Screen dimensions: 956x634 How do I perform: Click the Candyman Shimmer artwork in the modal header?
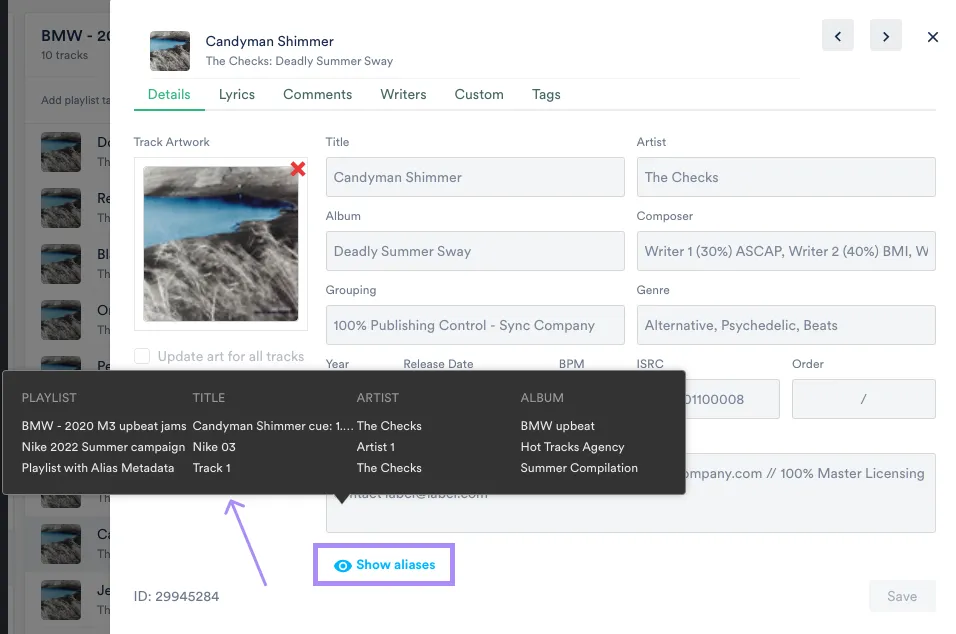click(x=169, y=49)
